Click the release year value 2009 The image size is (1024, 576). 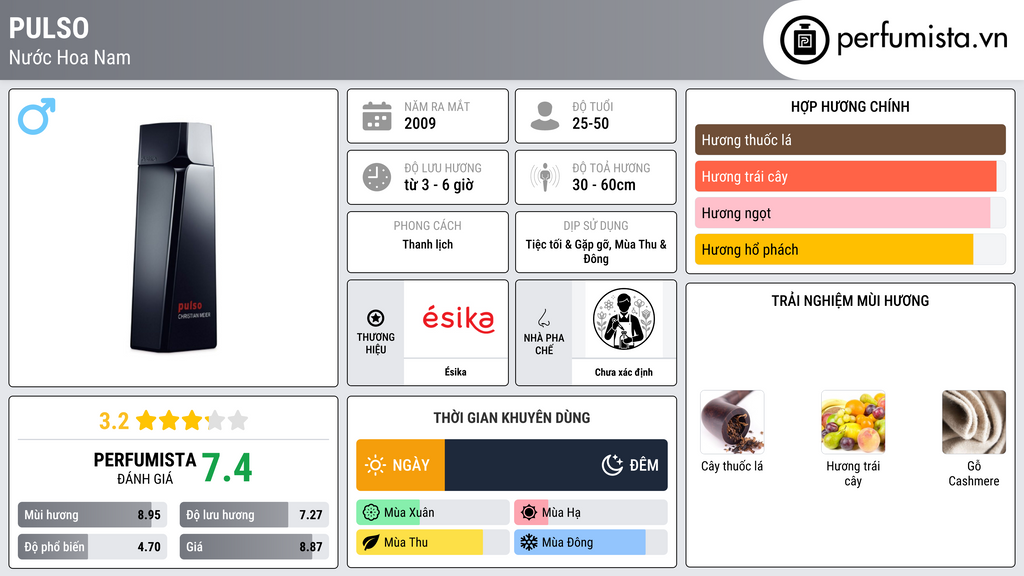click(420, 123)
